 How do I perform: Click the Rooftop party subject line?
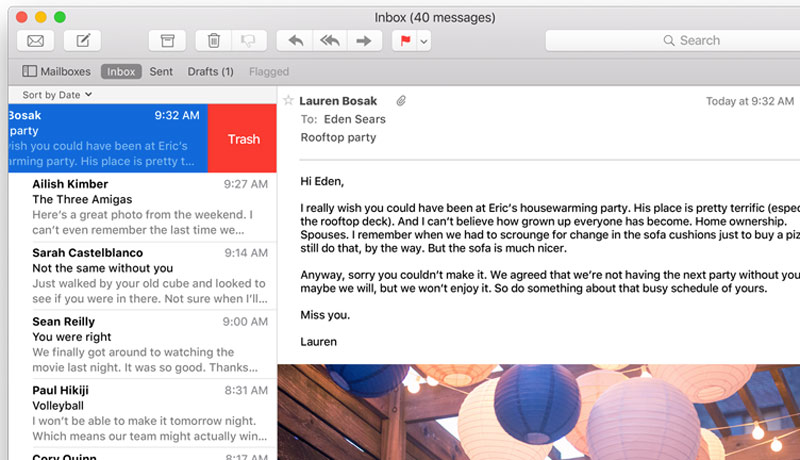tap(338, 138)
